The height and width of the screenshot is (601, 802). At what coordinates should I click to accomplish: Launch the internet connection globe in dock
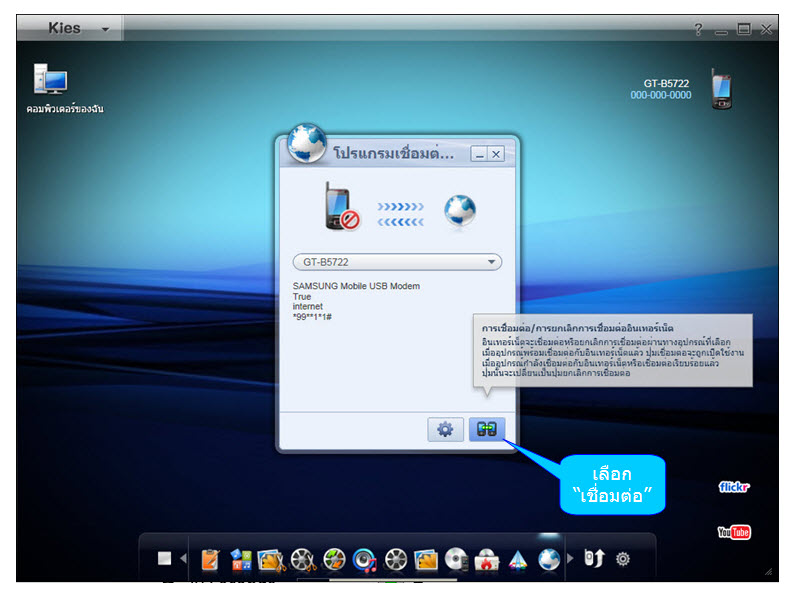[549, 559]
